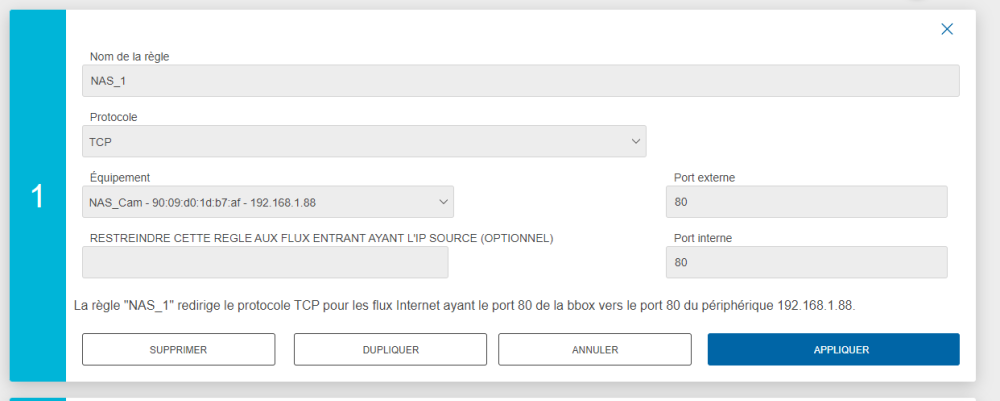Confirm the rule with the APPLIQUER button
This screenshot has width=1000, height=401.
point(833,350)
